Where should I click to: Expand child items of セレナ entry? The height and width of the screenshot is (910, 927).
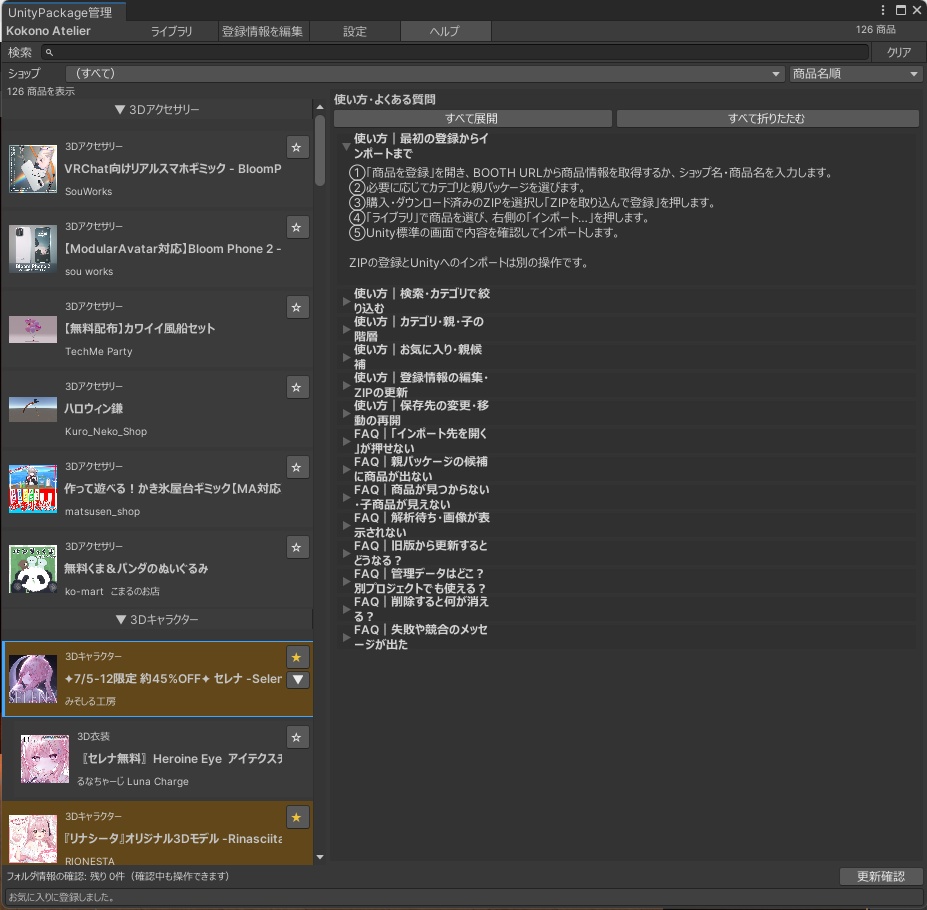pos(298,679)
